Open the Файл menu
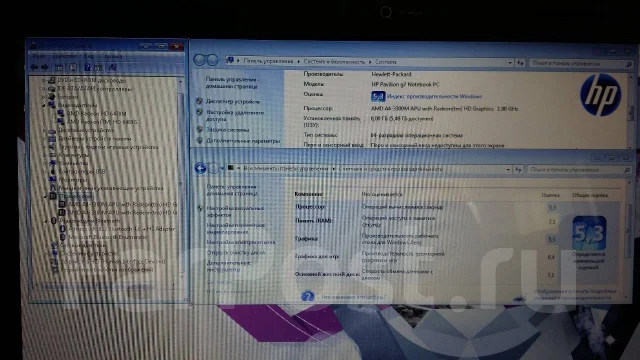The height and width of the screenshot is (360, 640). pyautogui.click(x=40, y=56)
